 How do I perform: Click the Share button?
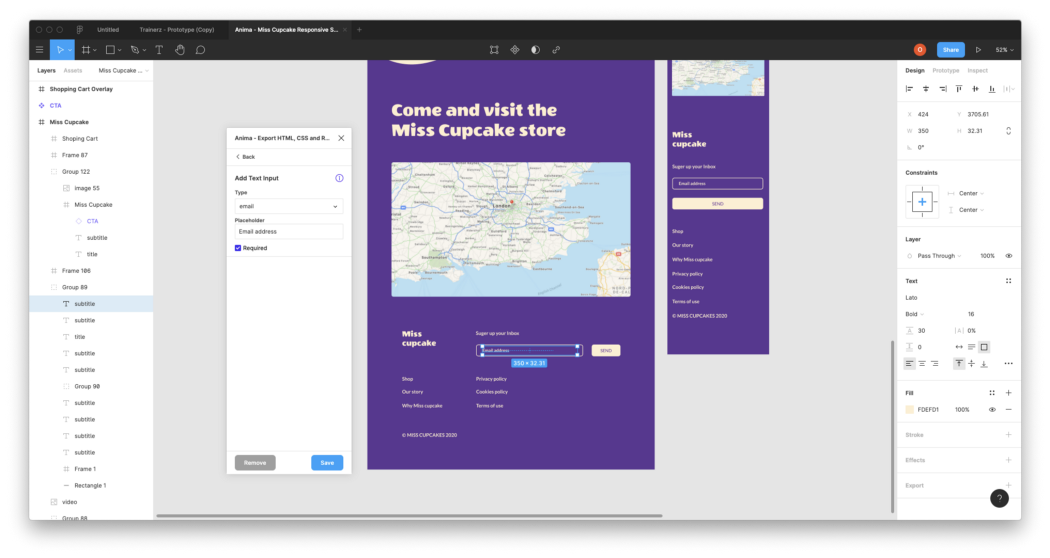pos(951,50)
